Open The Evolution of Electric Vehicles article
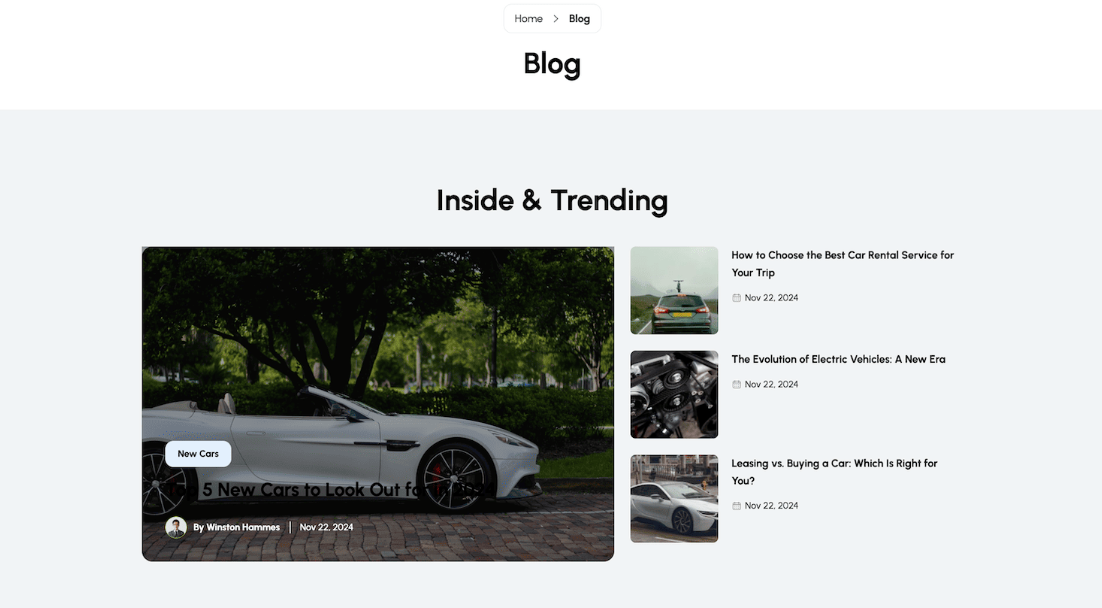This screenshot has height=608, width=1102. coord(838,359)
